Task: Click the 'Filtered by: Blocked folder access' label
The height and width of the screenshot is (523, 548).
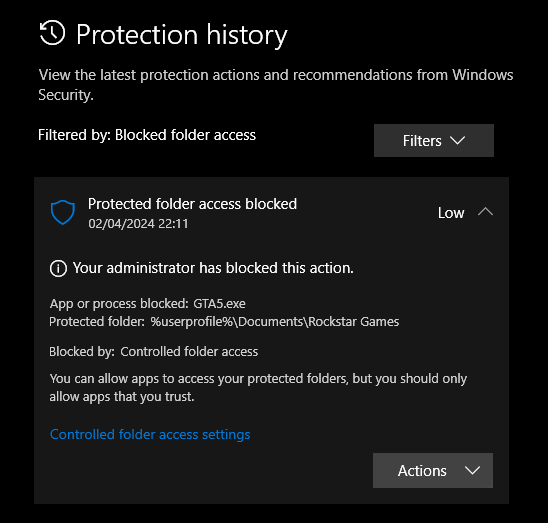Action: 147,135
